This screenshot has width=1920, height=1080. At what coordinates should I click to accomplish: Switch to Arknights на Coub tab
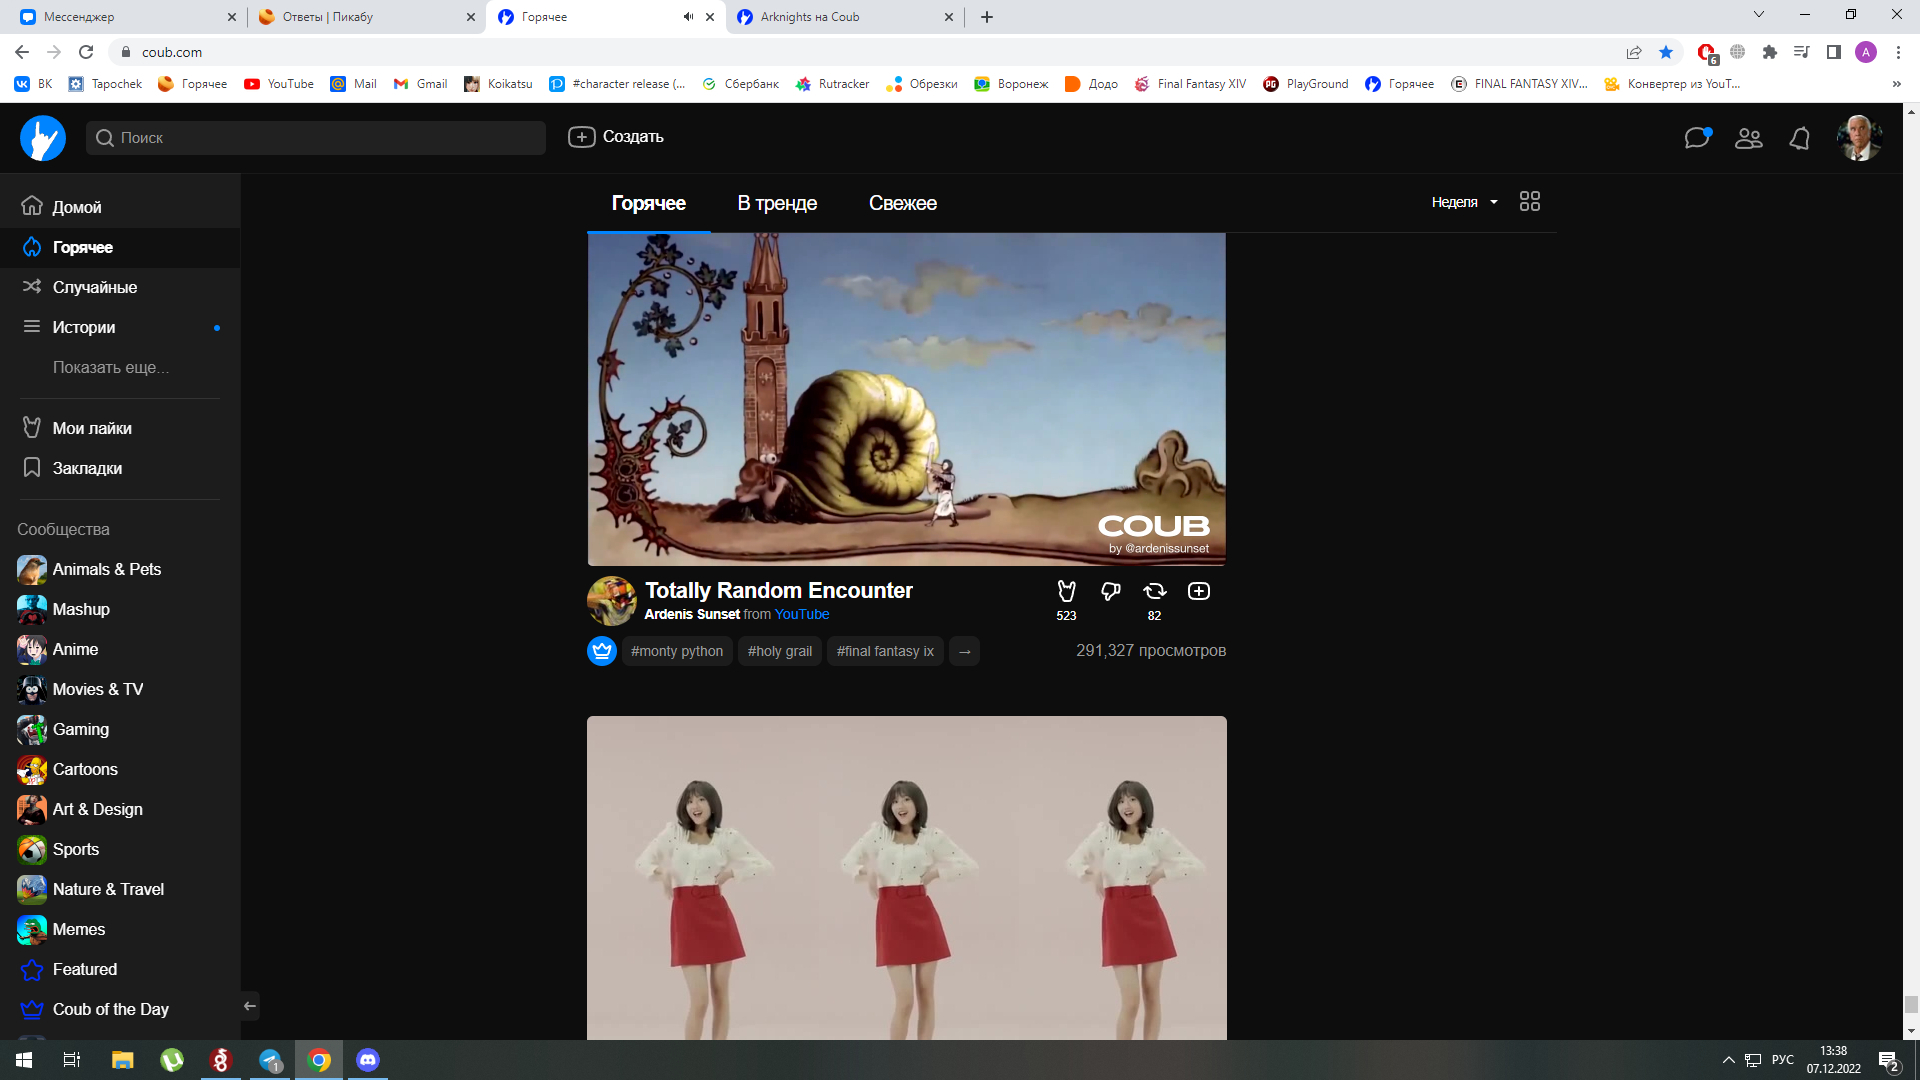tap(845, 17)
